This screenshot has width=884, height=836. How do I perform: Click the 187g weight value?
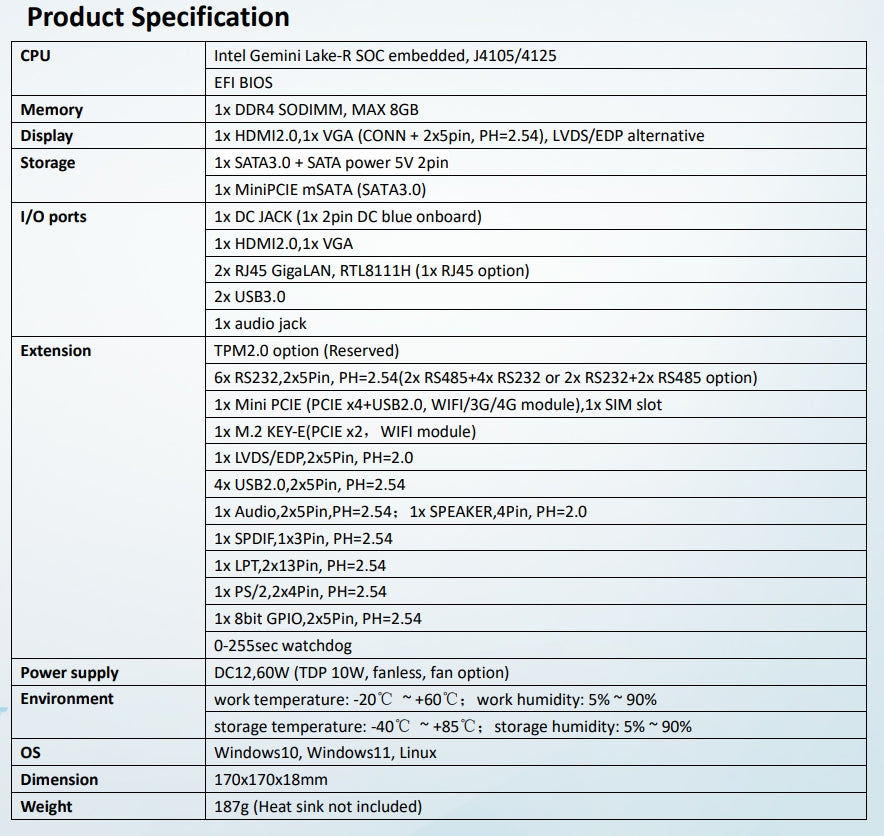click(317, 807)
